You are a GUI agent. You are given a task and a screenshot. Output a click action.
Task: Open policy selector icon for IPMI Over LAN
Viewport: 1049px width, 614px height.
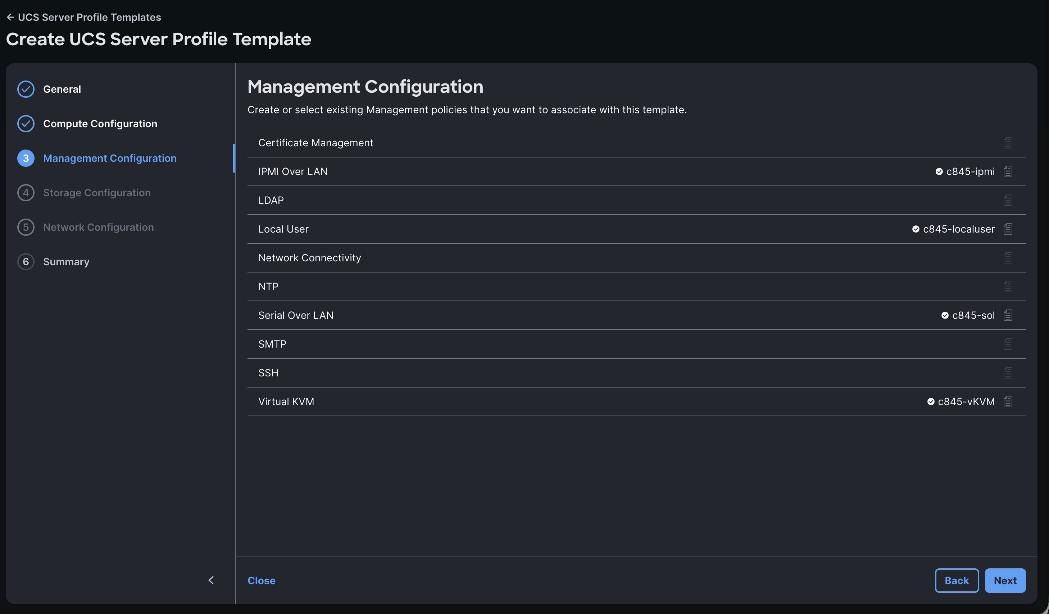click(1008, 171)
